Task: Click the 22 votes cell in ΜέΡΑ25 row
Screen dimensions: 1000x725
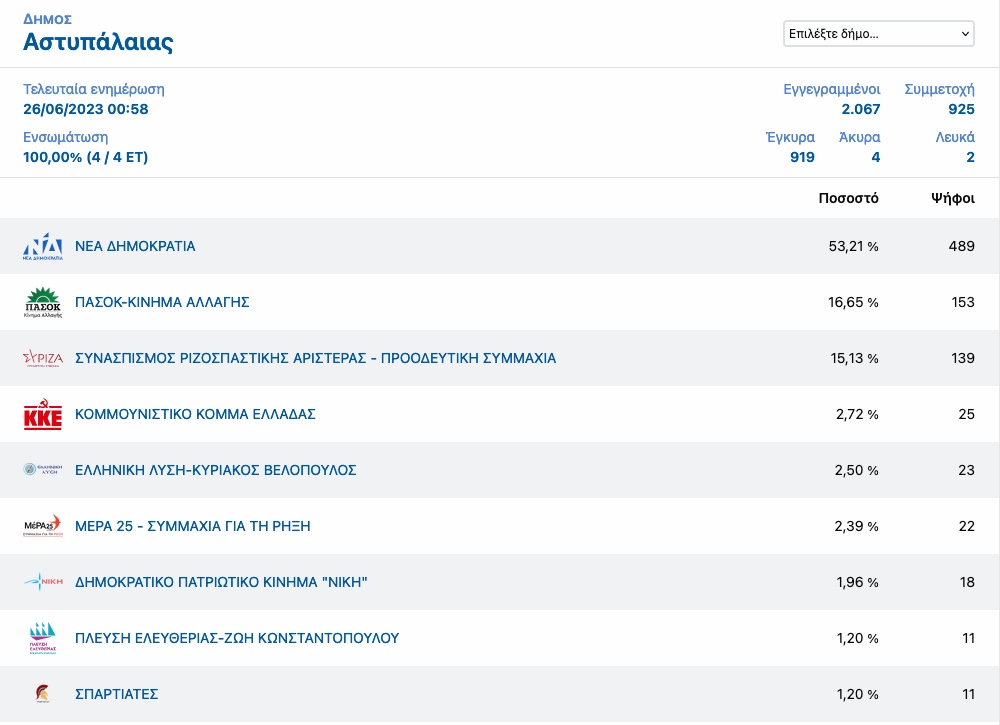Action: (967, 526)
